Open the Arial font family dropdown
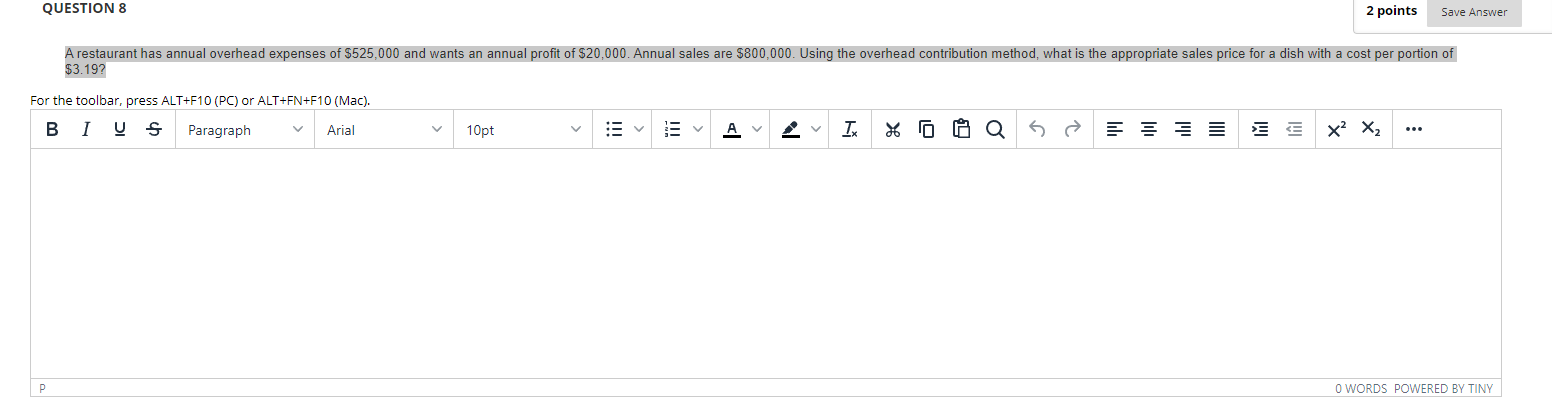Viewport: 1568px width, 417px height. [384, 130]
